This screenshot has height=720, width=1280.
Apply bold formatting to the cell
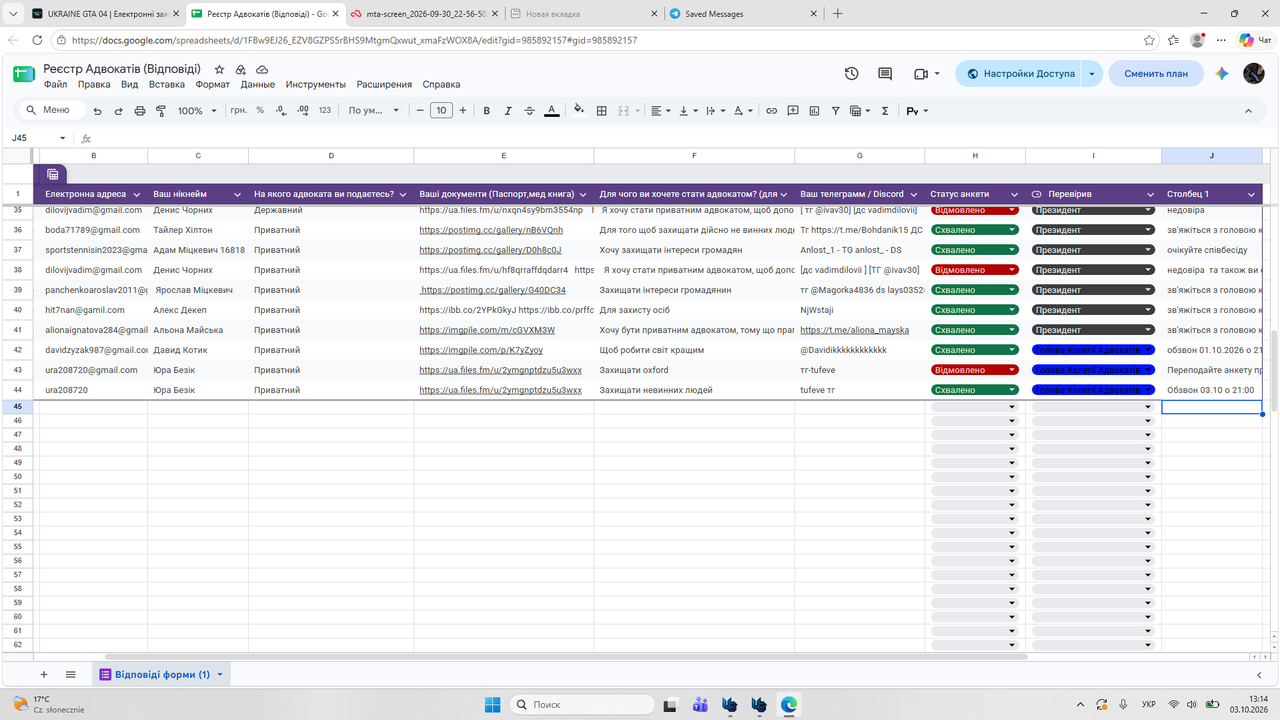(487, 111)
